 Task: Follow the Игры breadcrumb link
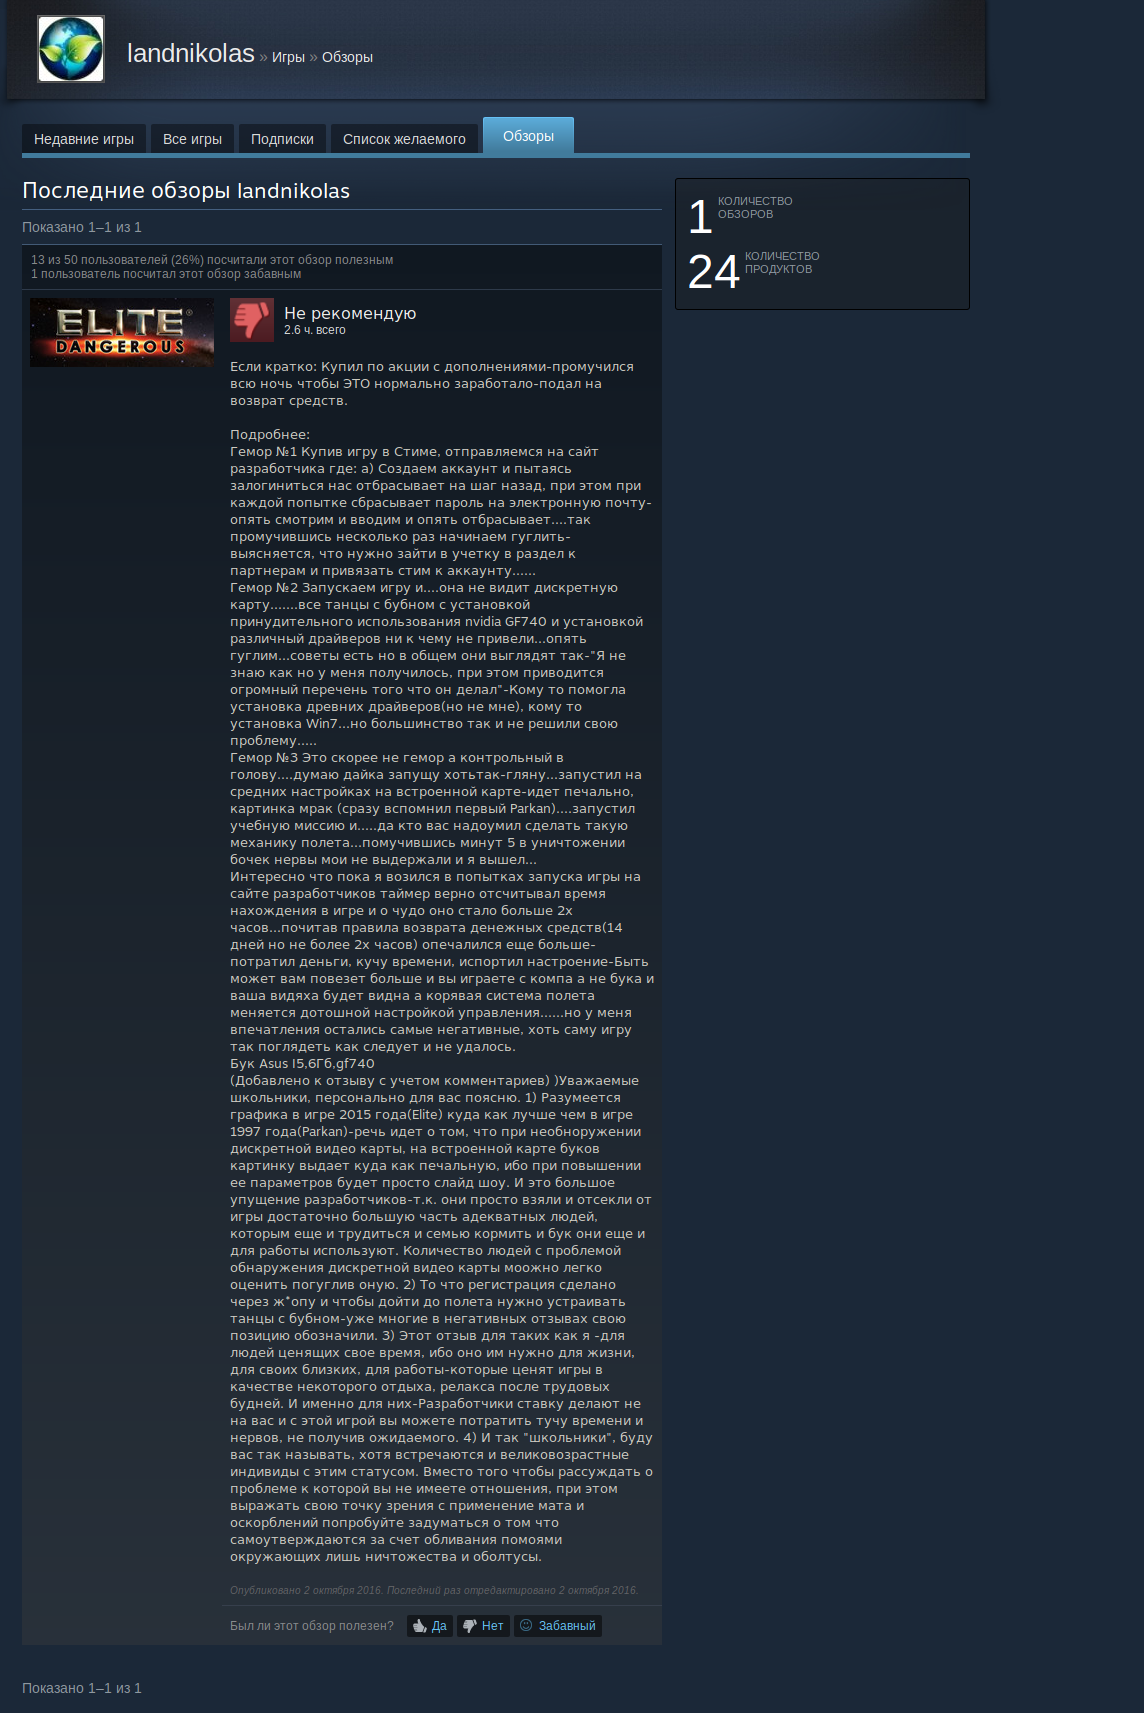288,57
